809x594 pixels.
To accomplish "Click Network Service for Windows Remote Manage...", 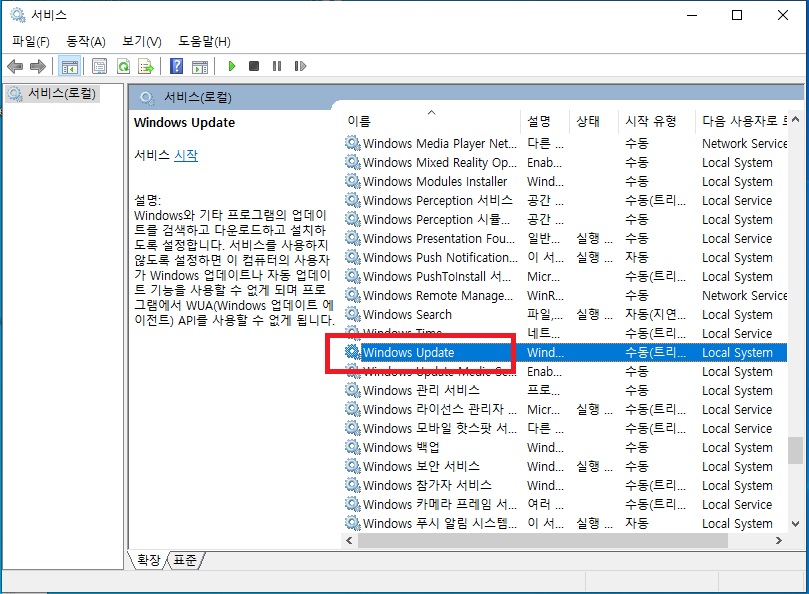I will coord(745,295).
